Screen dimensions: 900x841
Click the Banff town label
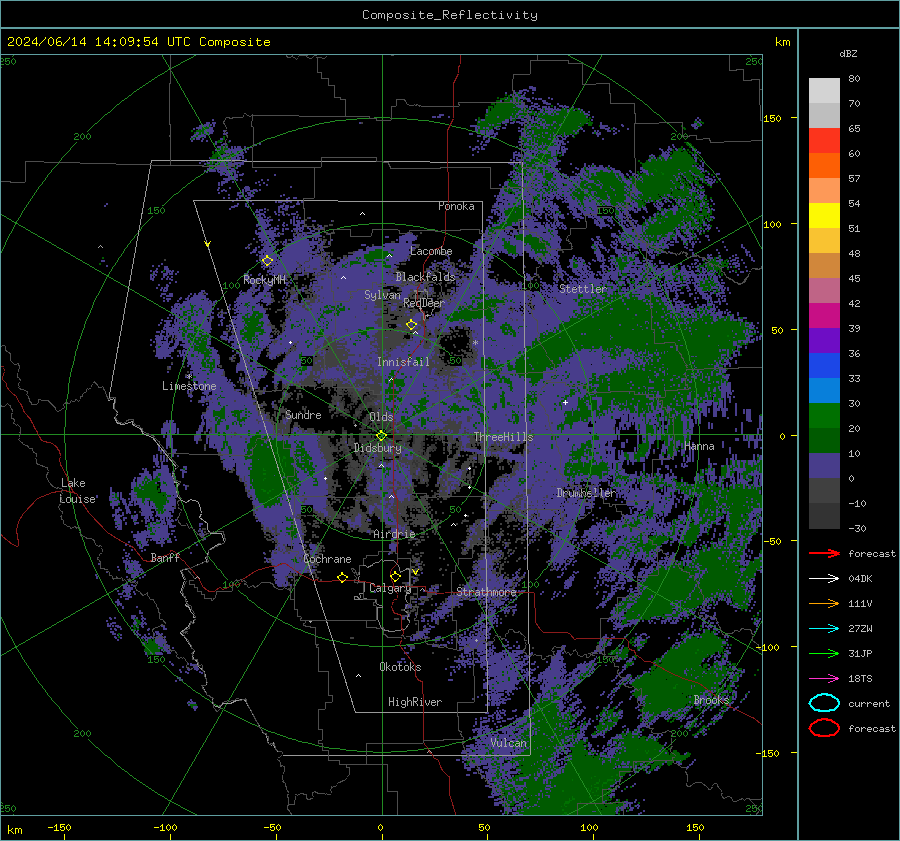click(x=165, y=557)
